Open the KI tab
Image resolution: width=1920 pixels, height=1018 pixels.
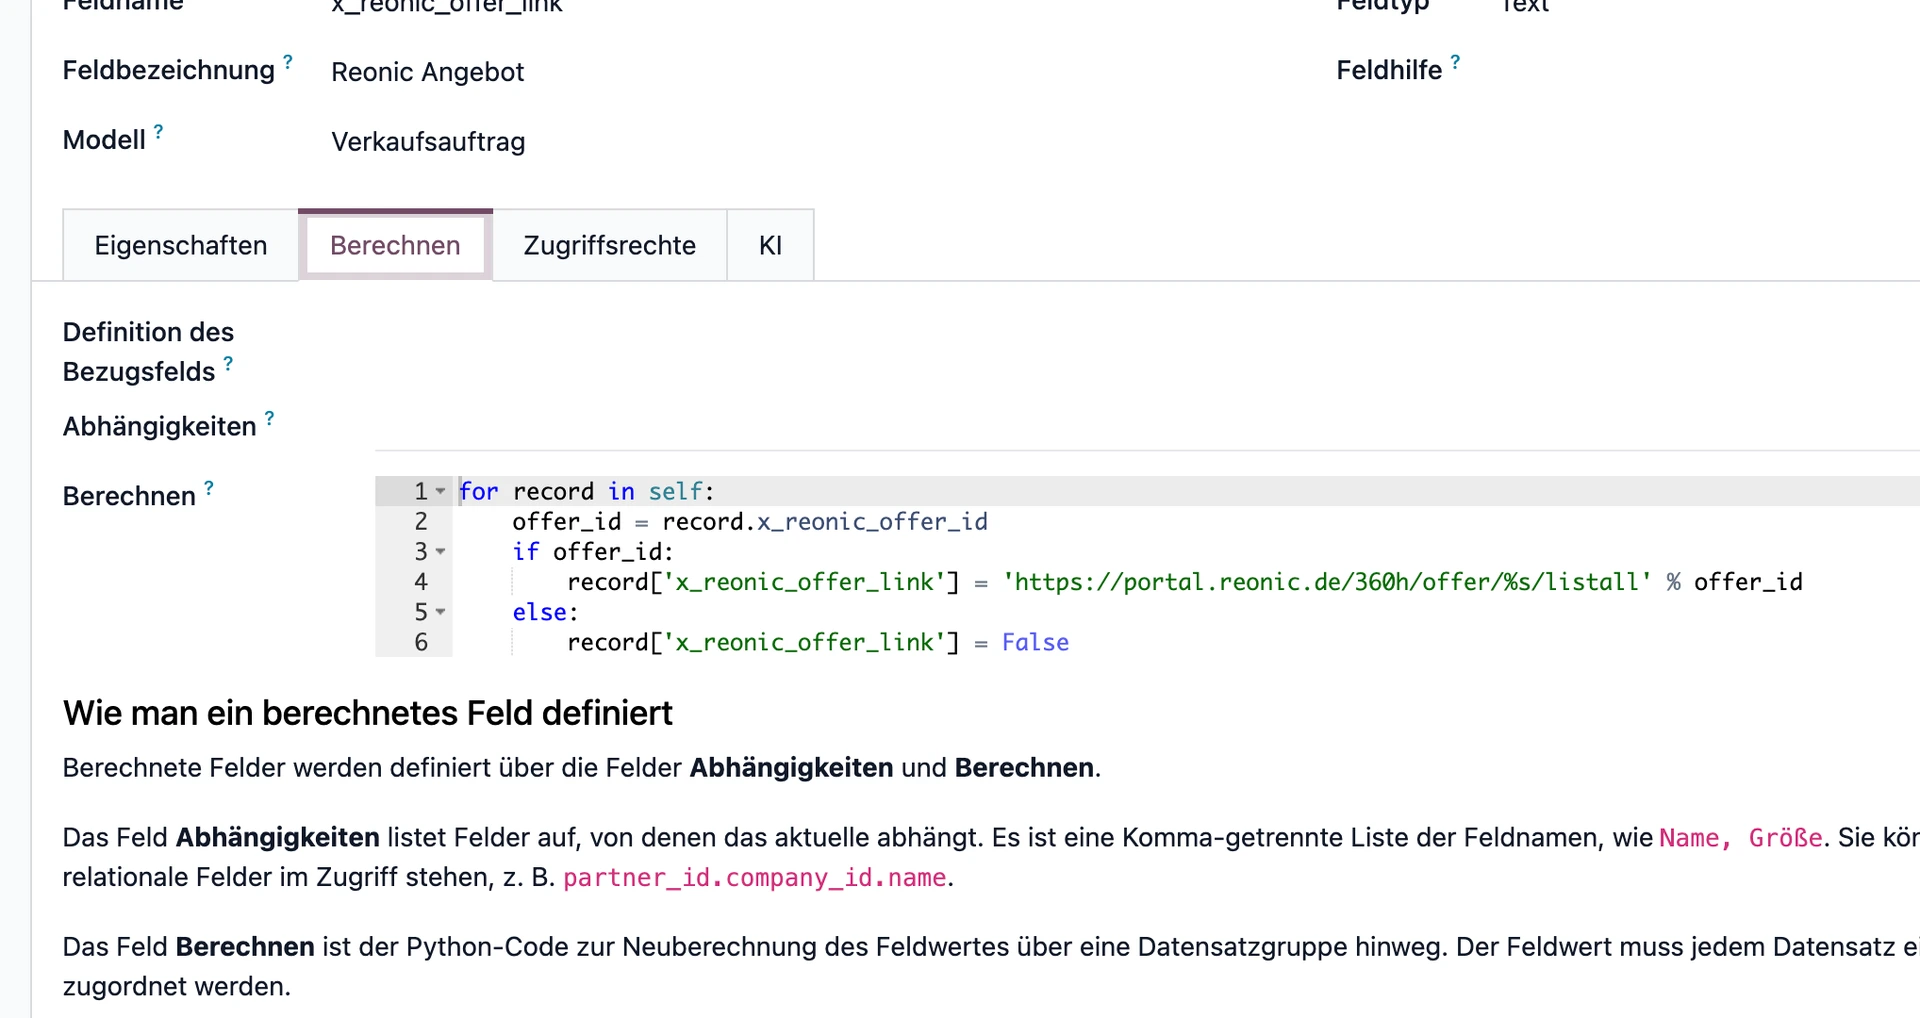tap(770, 245)
